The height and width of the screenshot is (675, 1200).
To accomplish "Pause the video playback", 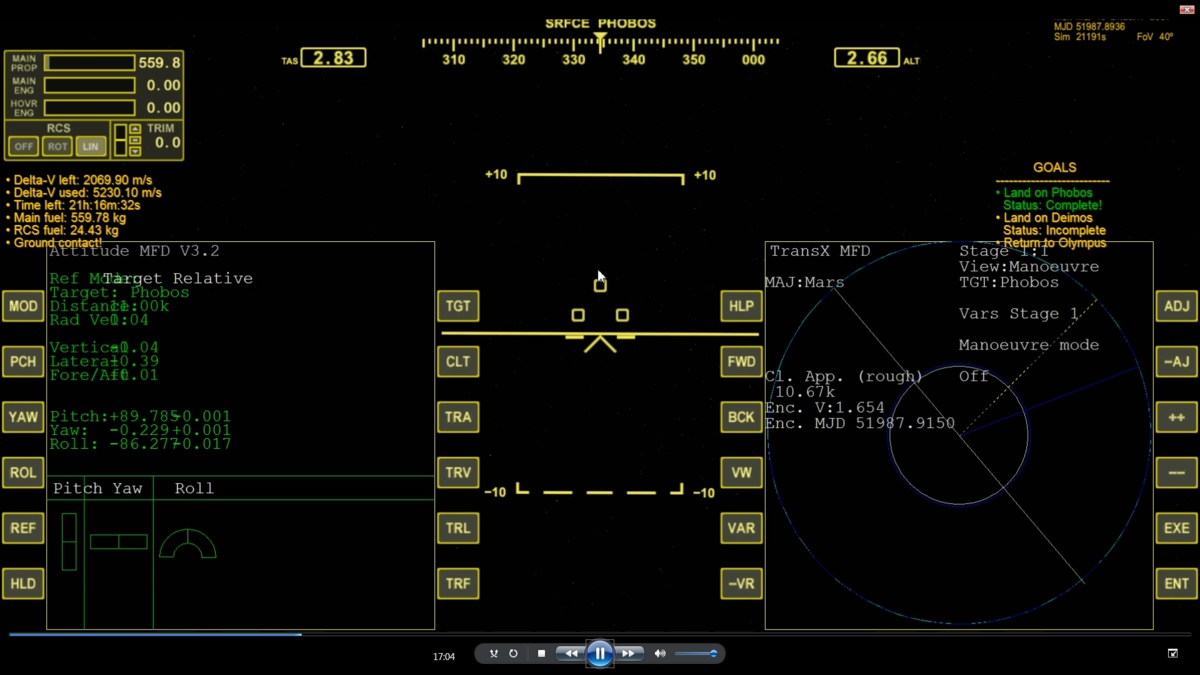I will point(599,654).
